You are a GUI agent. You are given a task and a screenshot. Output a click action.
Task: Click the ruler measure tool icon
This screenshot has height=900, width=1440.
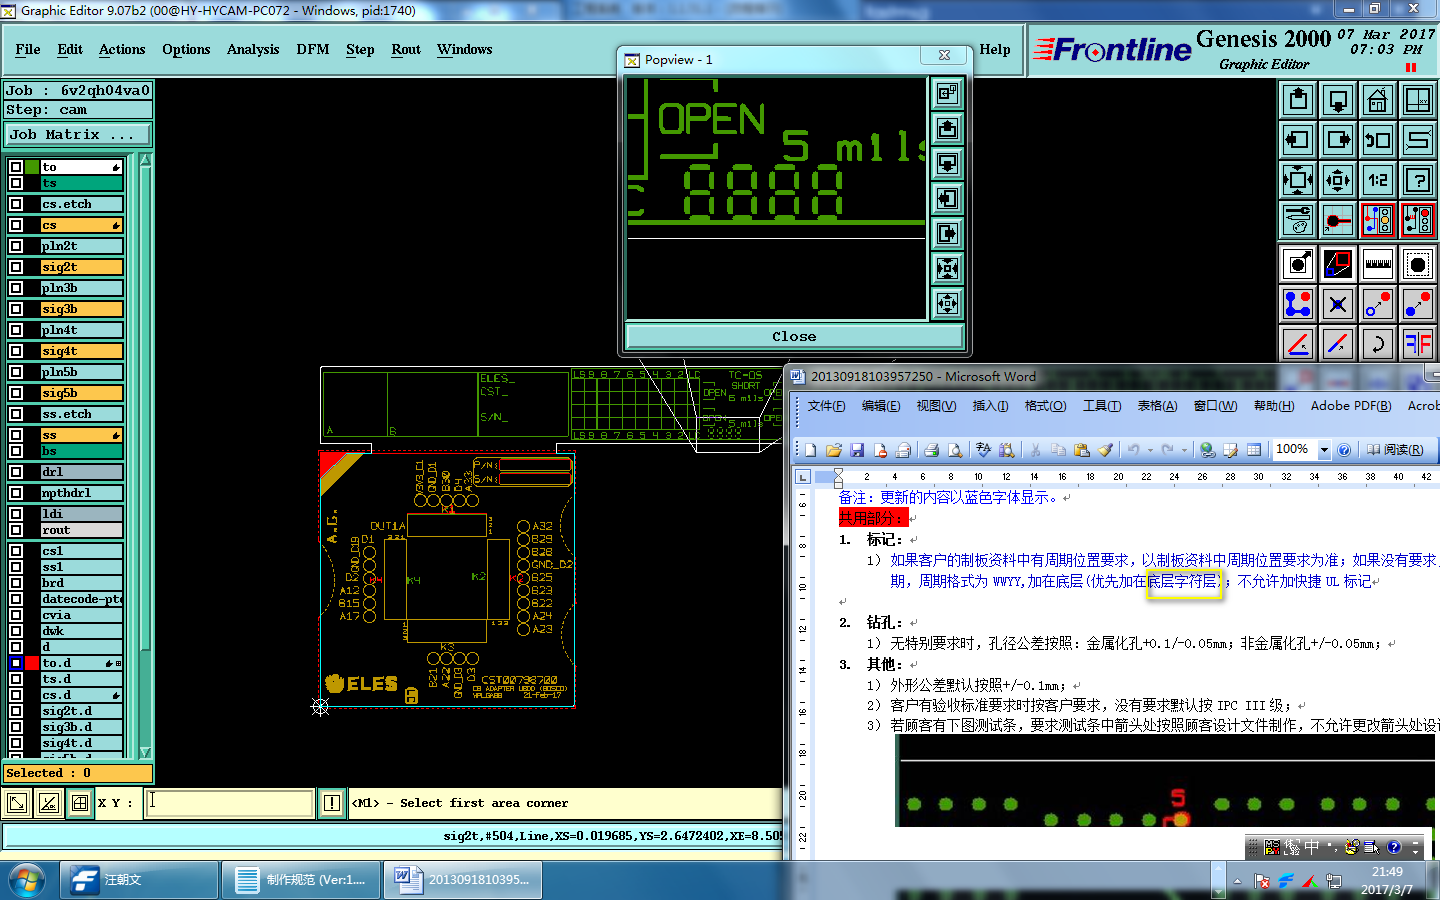(x=1378, y=264)
